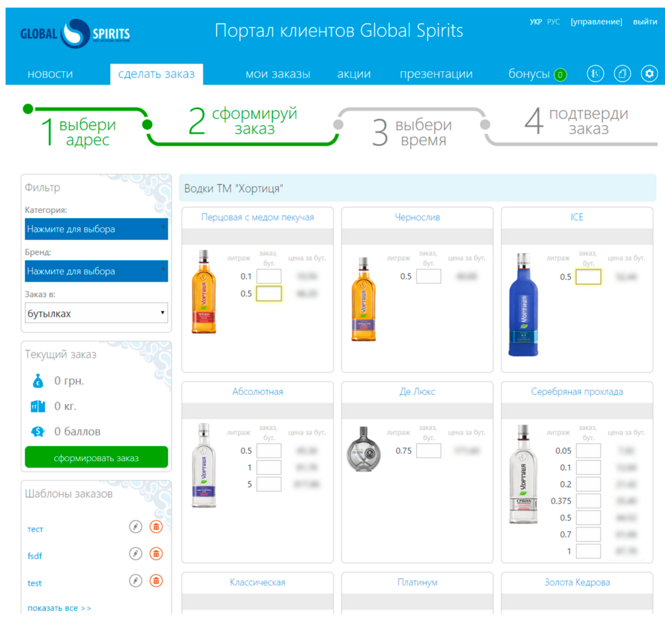665x633 pixels.
Task: Click the settings gear icon in header
Action: 649,73
